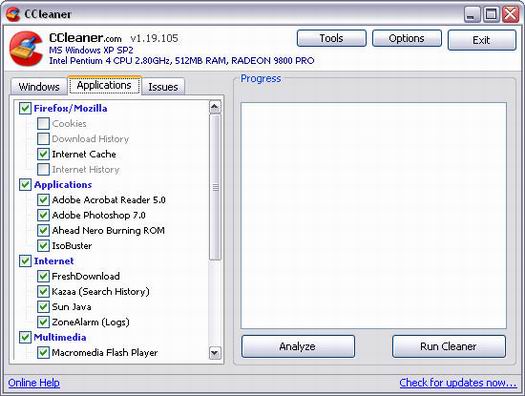Click the list scrollbar up arrow
This screenshot has width=525, height=396.
pos(215,107)
